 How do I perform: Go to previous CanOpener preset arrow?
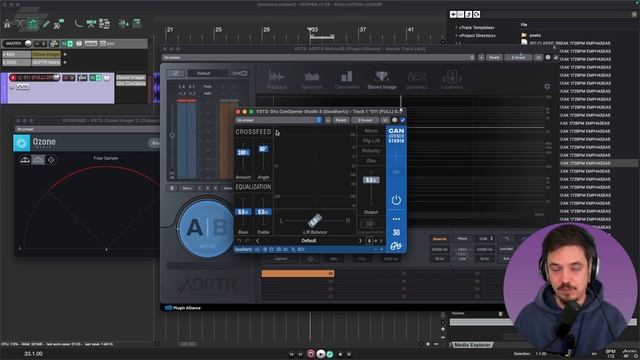[x=258, y=241]
